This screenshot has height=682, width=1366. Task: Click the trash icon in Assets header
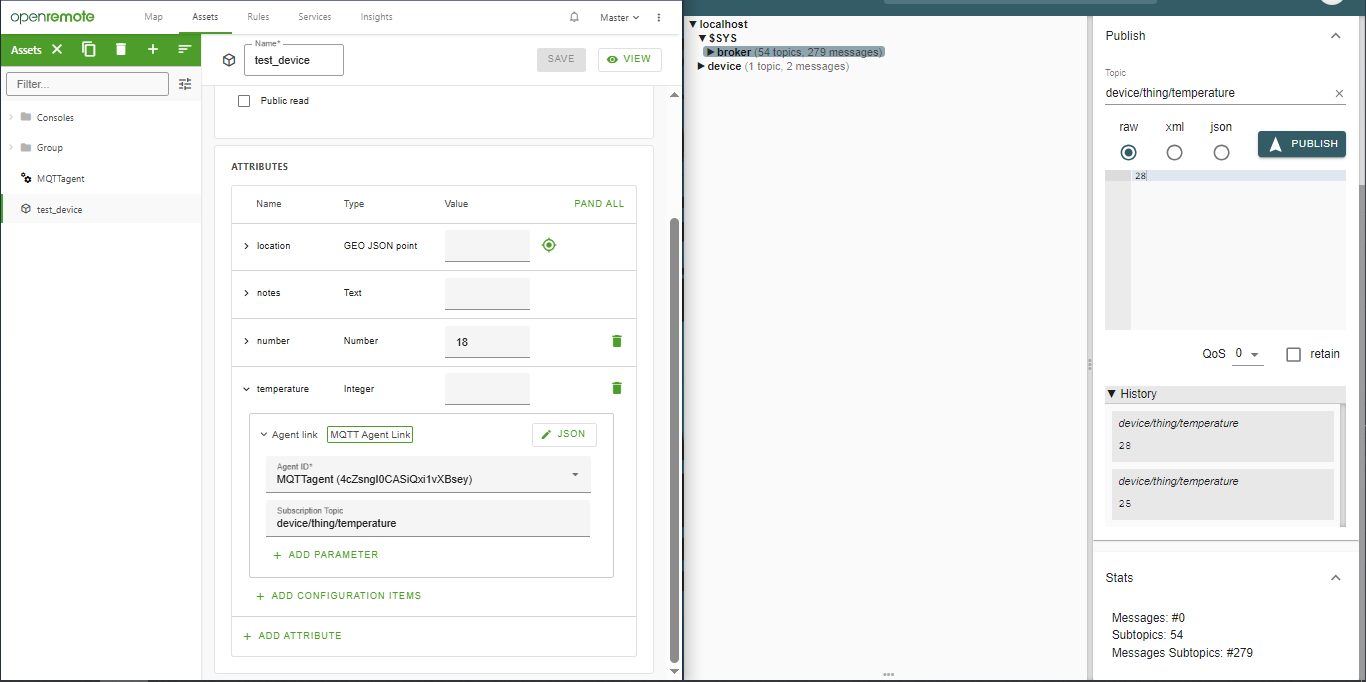pyautogui.click(x=121, y=49)
